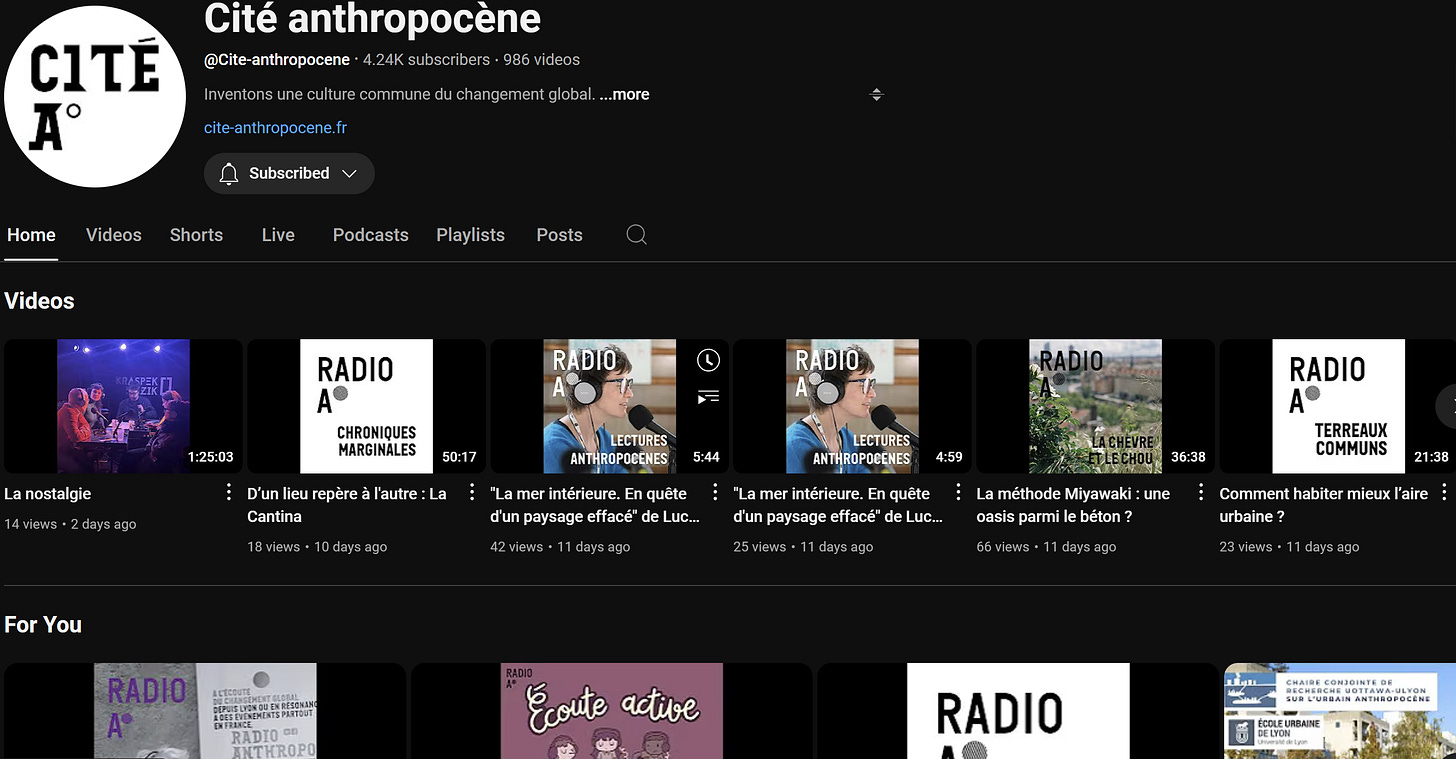This screenshot has width=1456, height=759.
Task: Click the For You section heading
Action: [43, 625]
